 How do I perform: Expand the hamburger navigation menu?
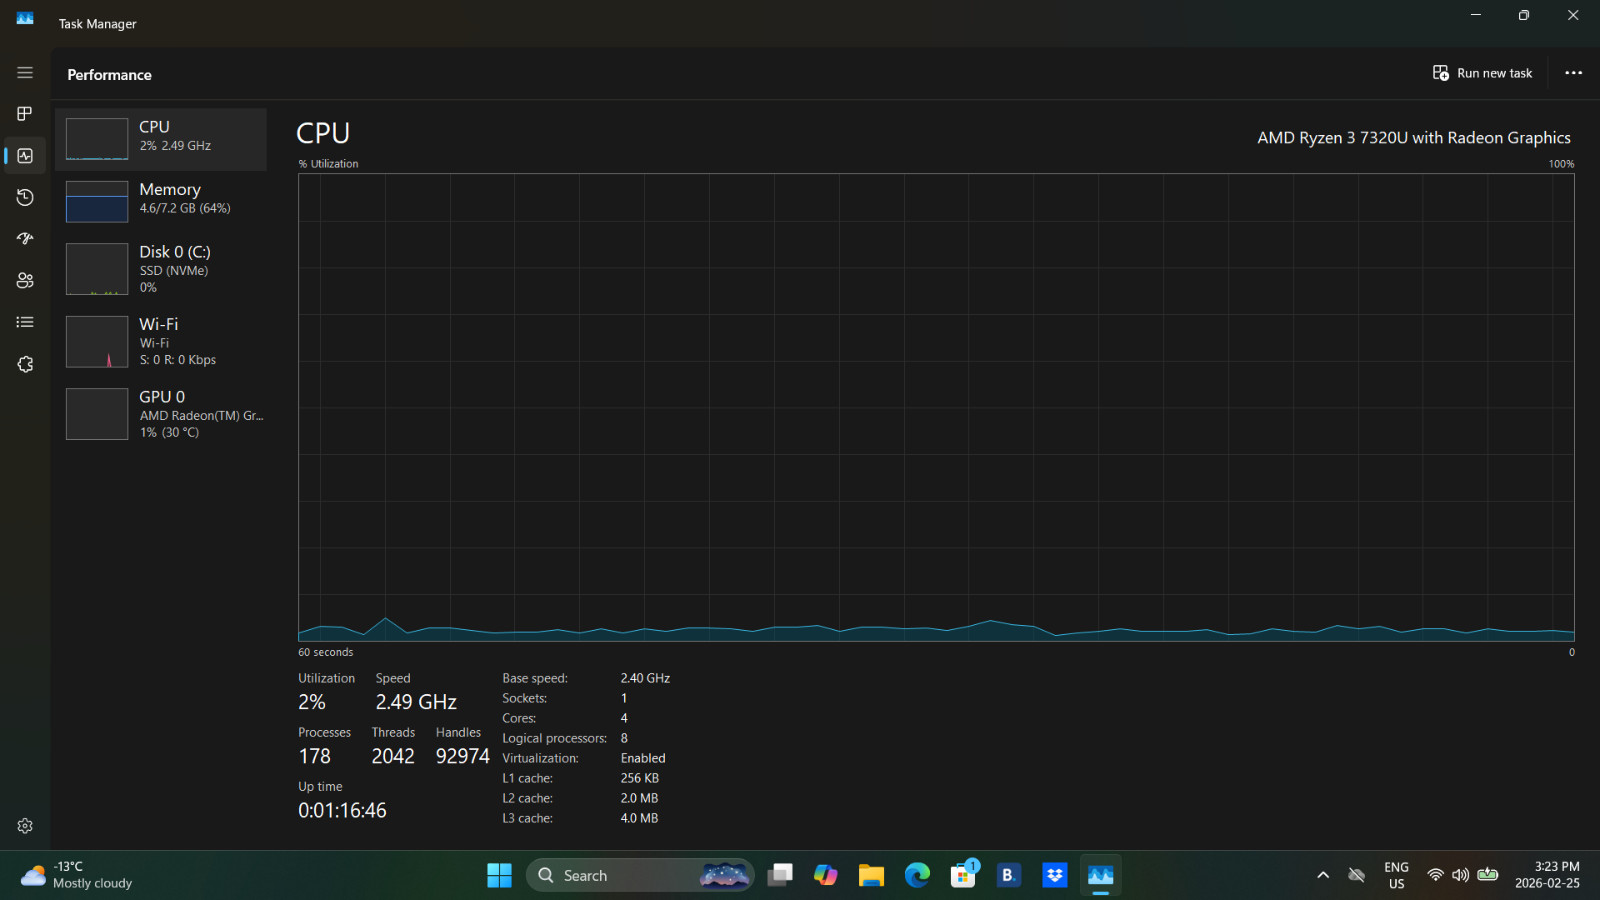25,73
